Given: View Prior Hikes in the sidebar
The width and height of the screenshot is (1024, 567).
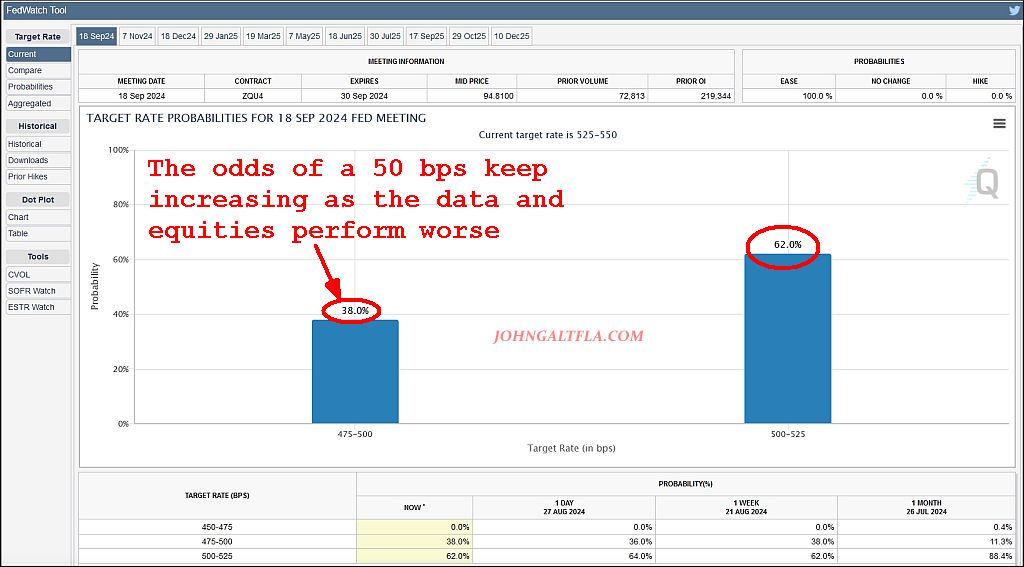Looking at the screenshot, I should pyautogui.click(x=29, y=177).
